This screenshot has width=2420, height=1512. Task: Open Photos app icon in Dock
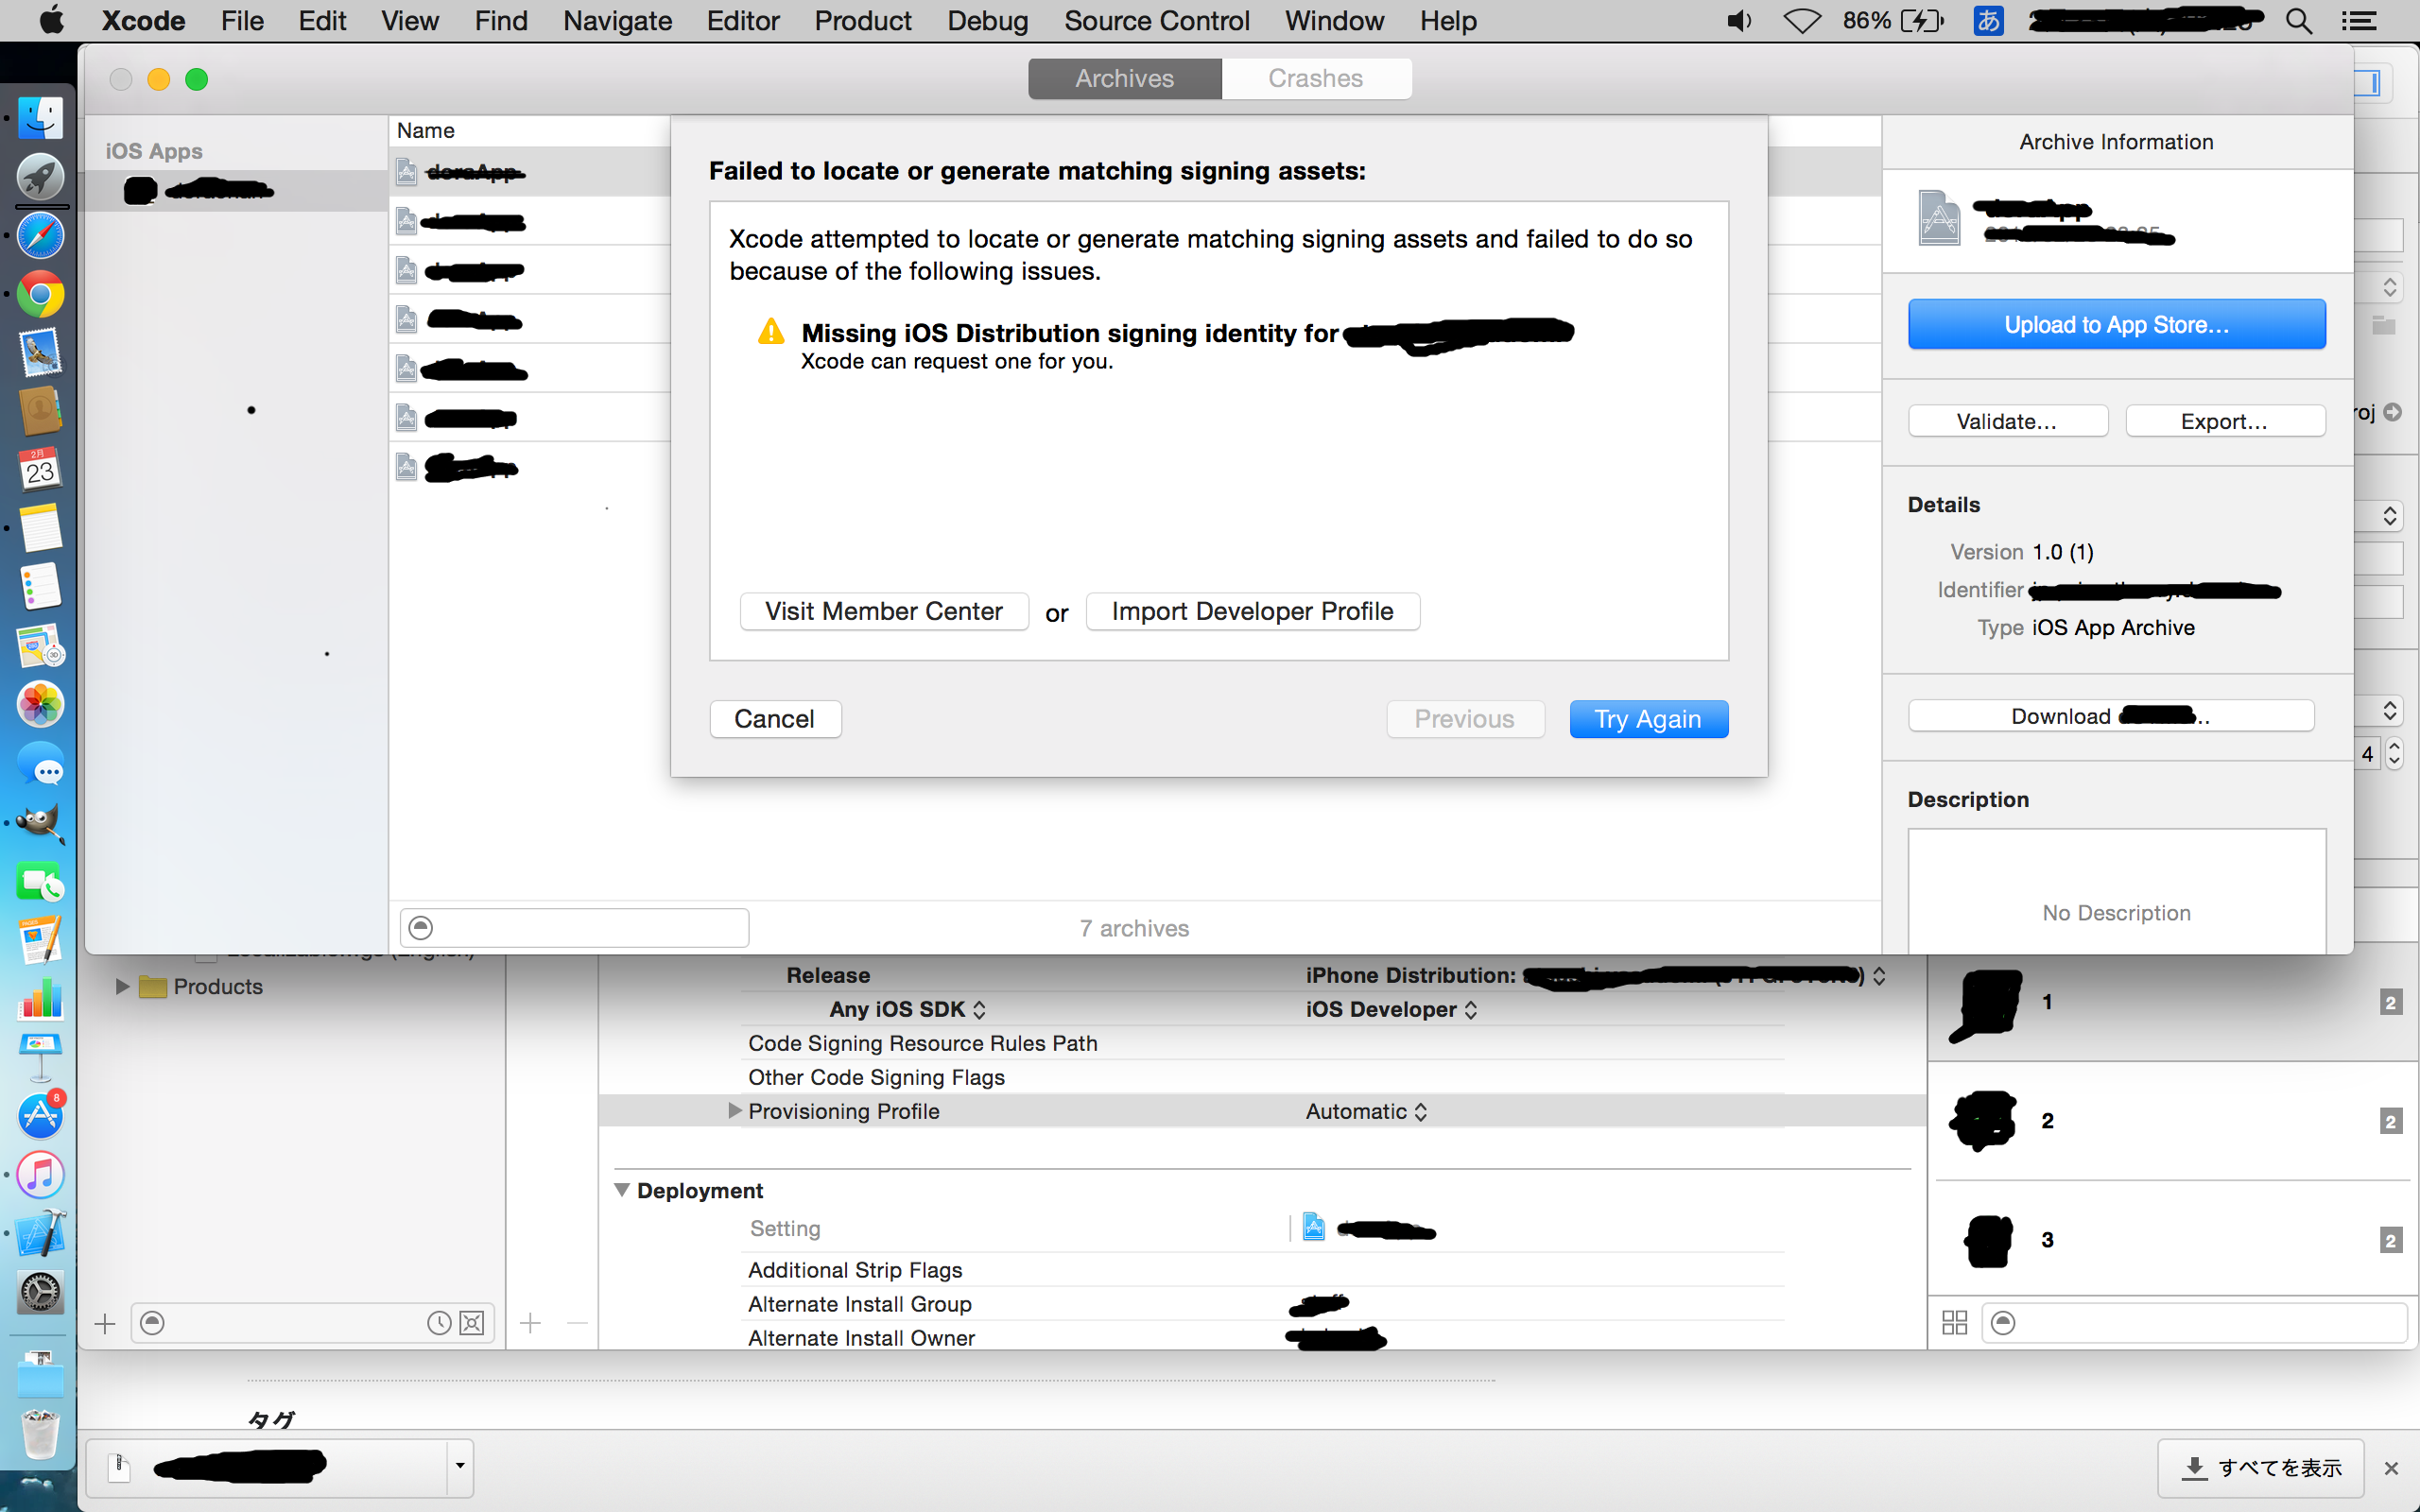click(41, 705)
